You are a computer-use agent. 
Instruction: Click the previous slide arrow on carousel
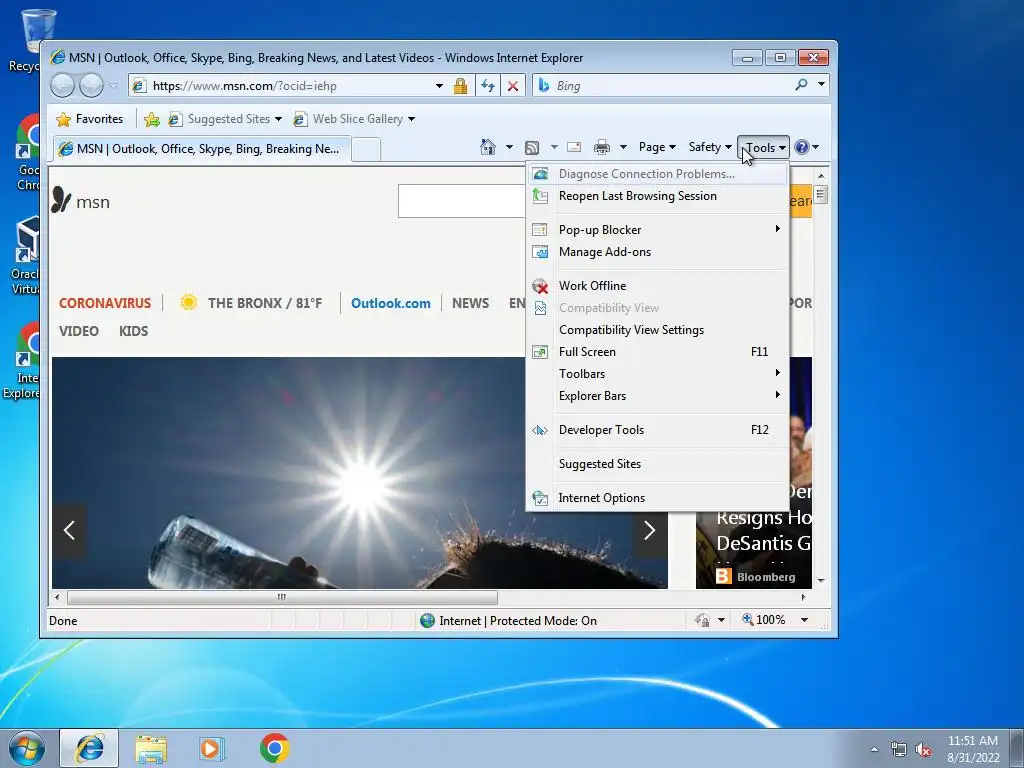[69, 530]
